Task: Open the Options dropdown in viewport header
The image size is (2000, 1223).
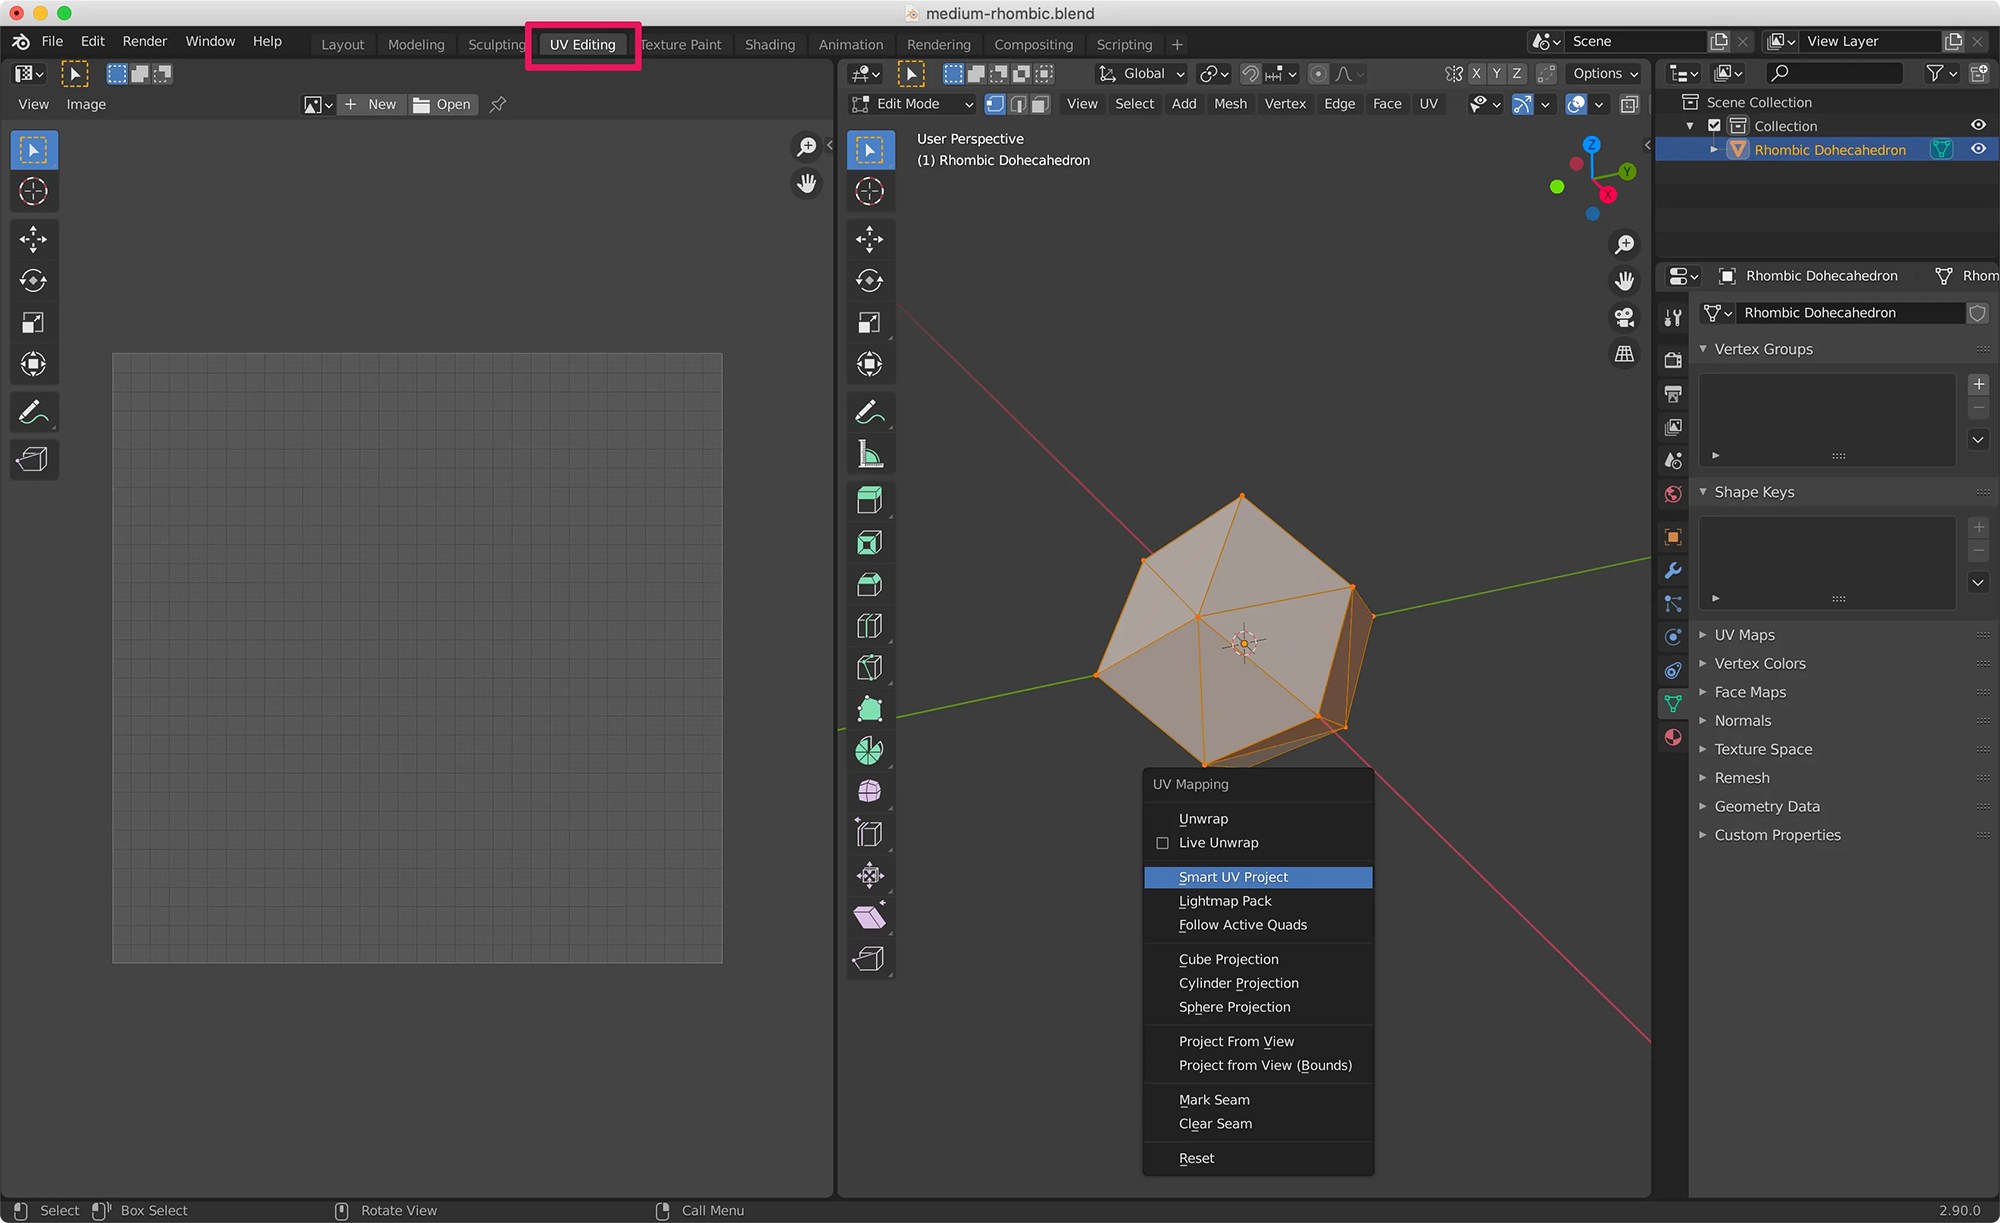Action: [x=1604, y=74]
